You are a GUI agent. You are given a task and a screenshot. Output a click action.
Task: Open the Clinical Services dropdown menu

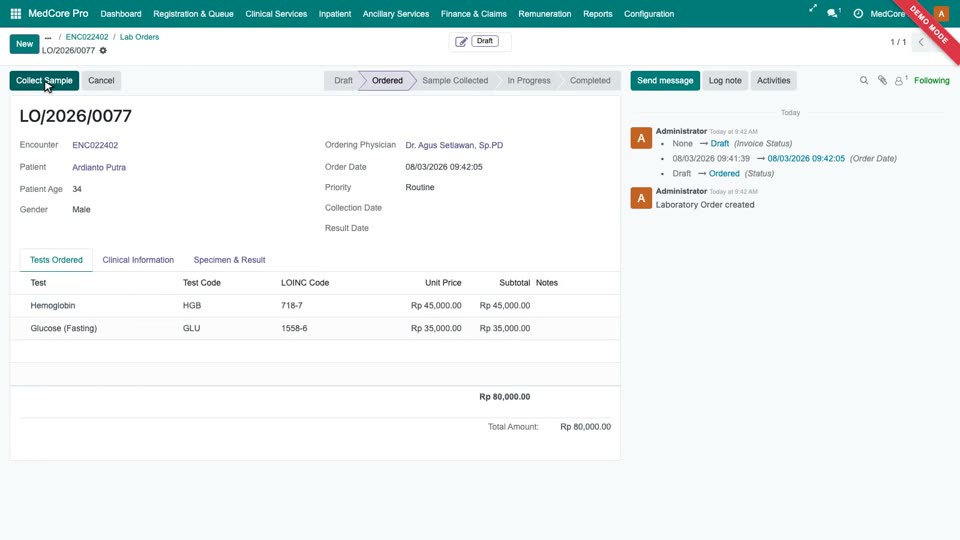coord(276,13)
